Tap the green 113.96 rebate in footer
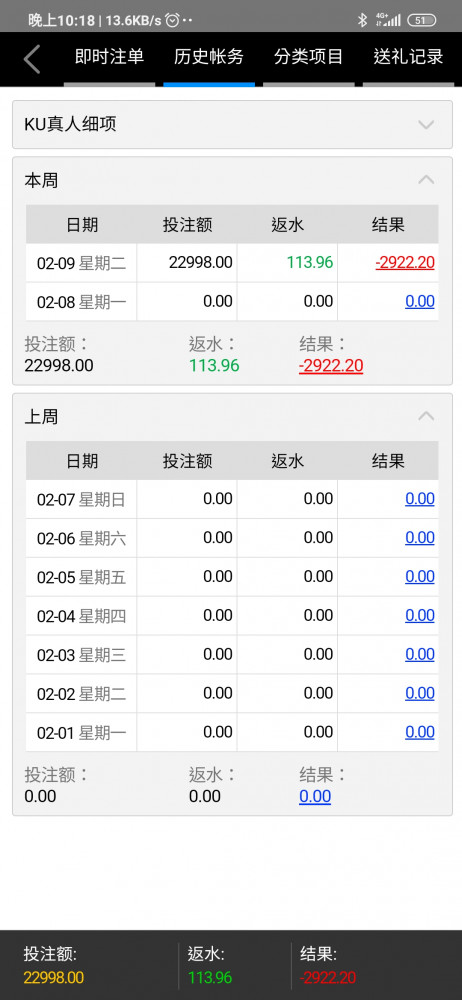 (x=210, y=977)
